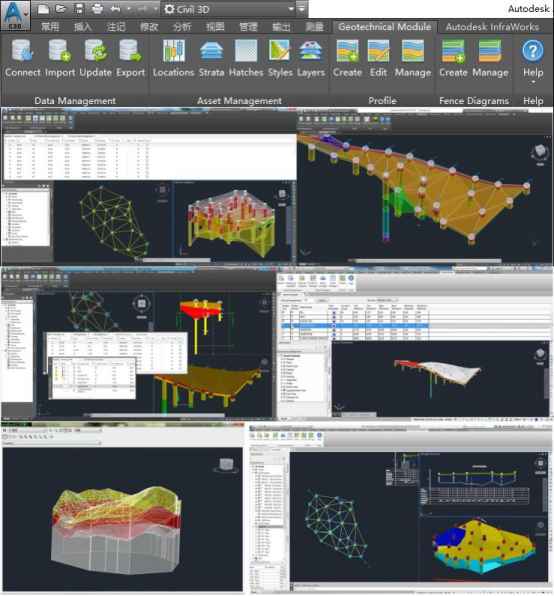Open the Styles tool

[x=280, y=51]
